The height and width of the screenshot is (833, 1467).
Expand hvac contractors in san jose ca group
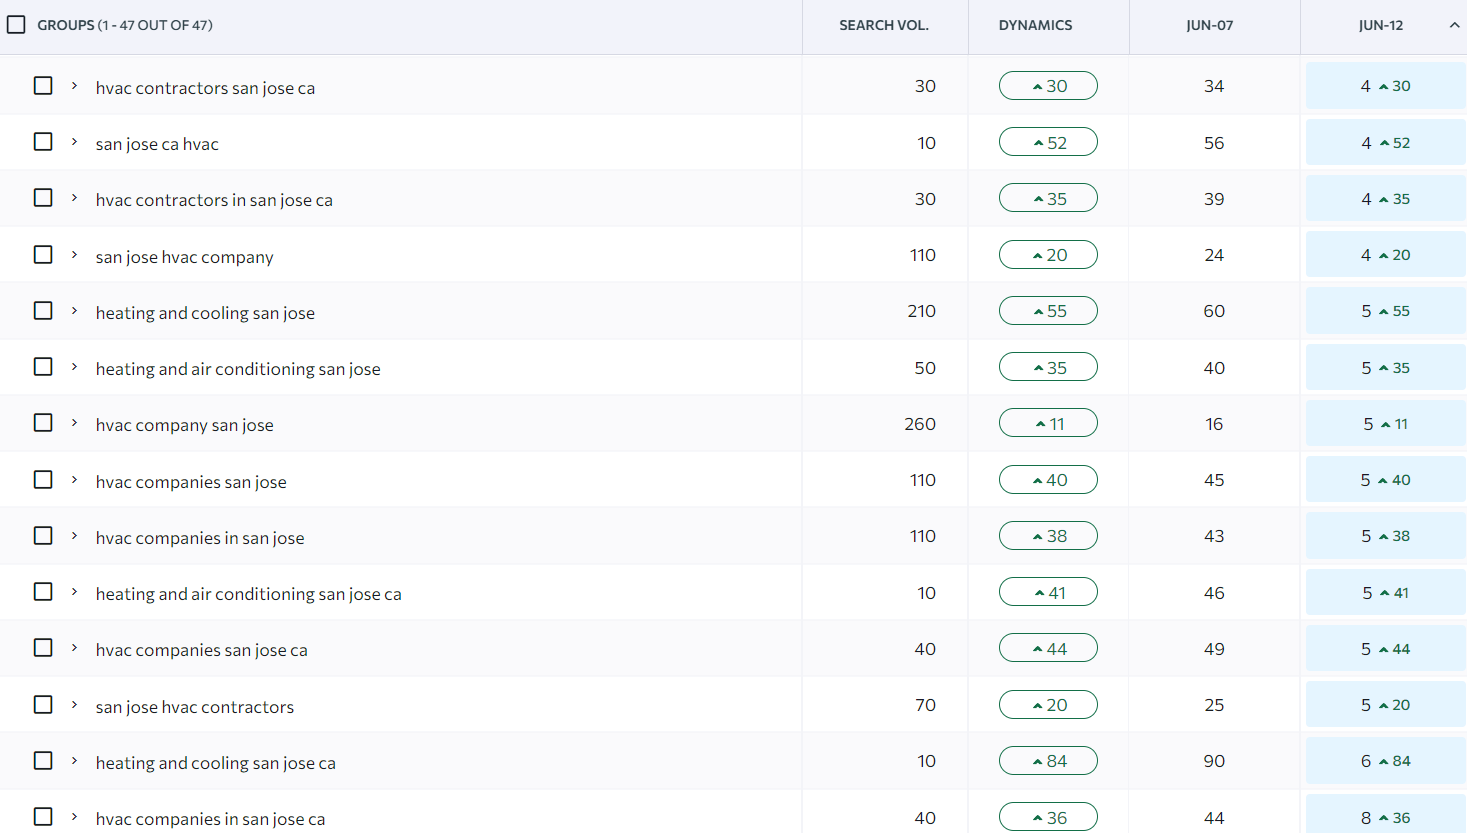coord(74,198)
